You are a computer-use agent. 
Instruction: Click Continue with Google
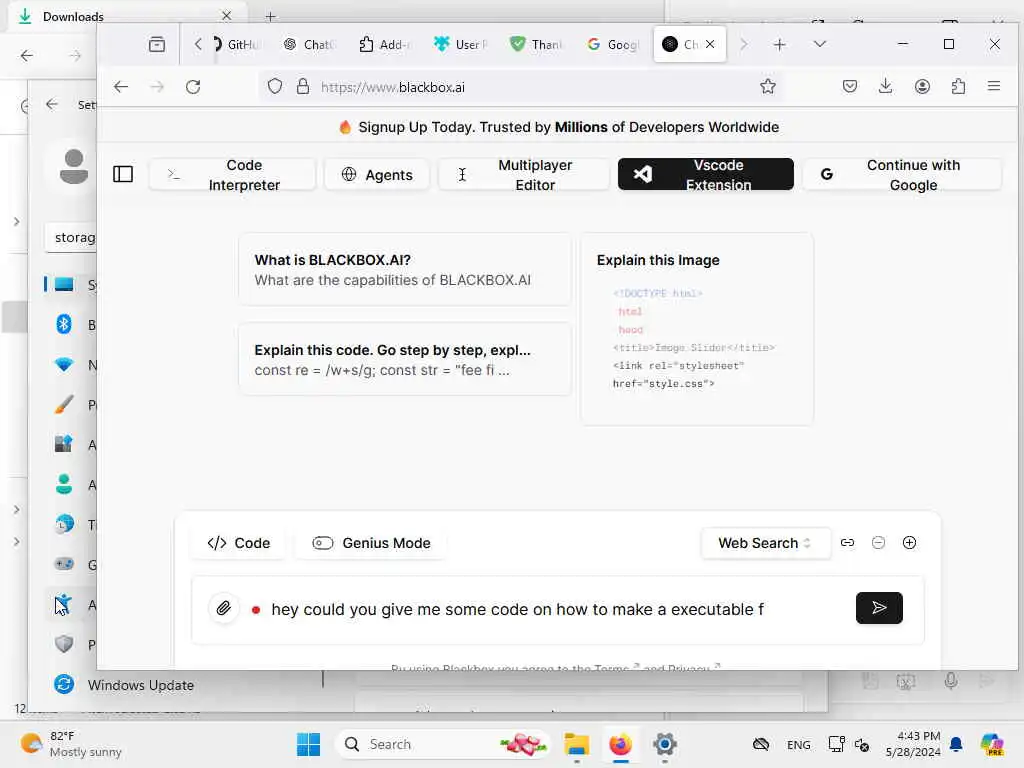[x=901, y=174]
